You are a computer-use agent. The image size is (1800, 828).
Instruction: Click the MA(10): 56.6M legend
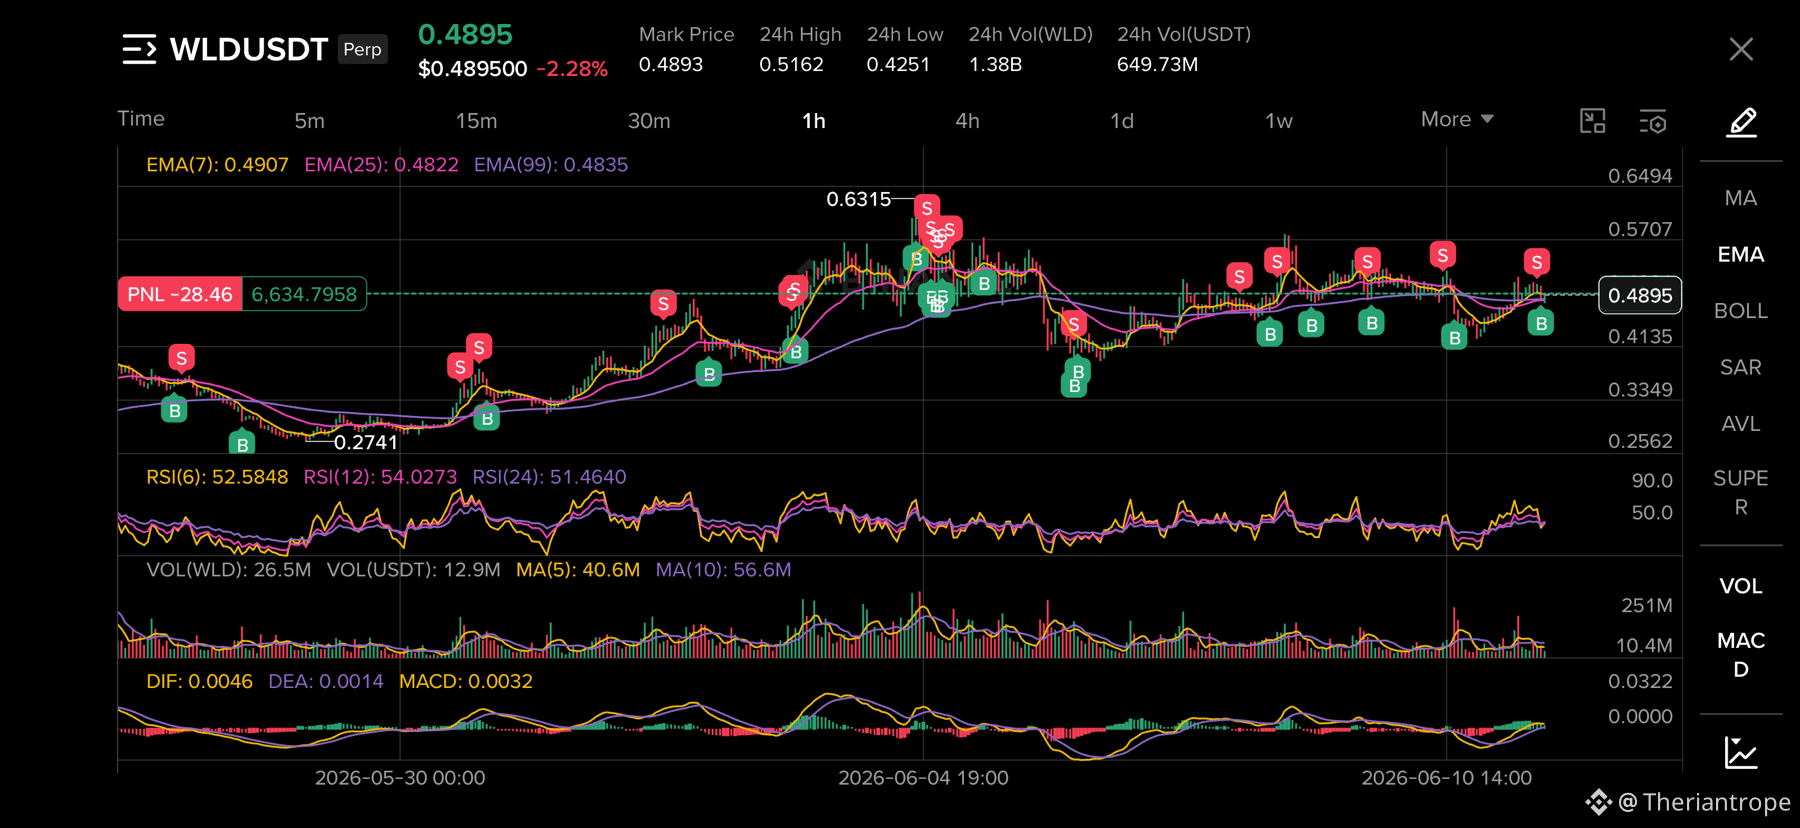tap(723, 570)
